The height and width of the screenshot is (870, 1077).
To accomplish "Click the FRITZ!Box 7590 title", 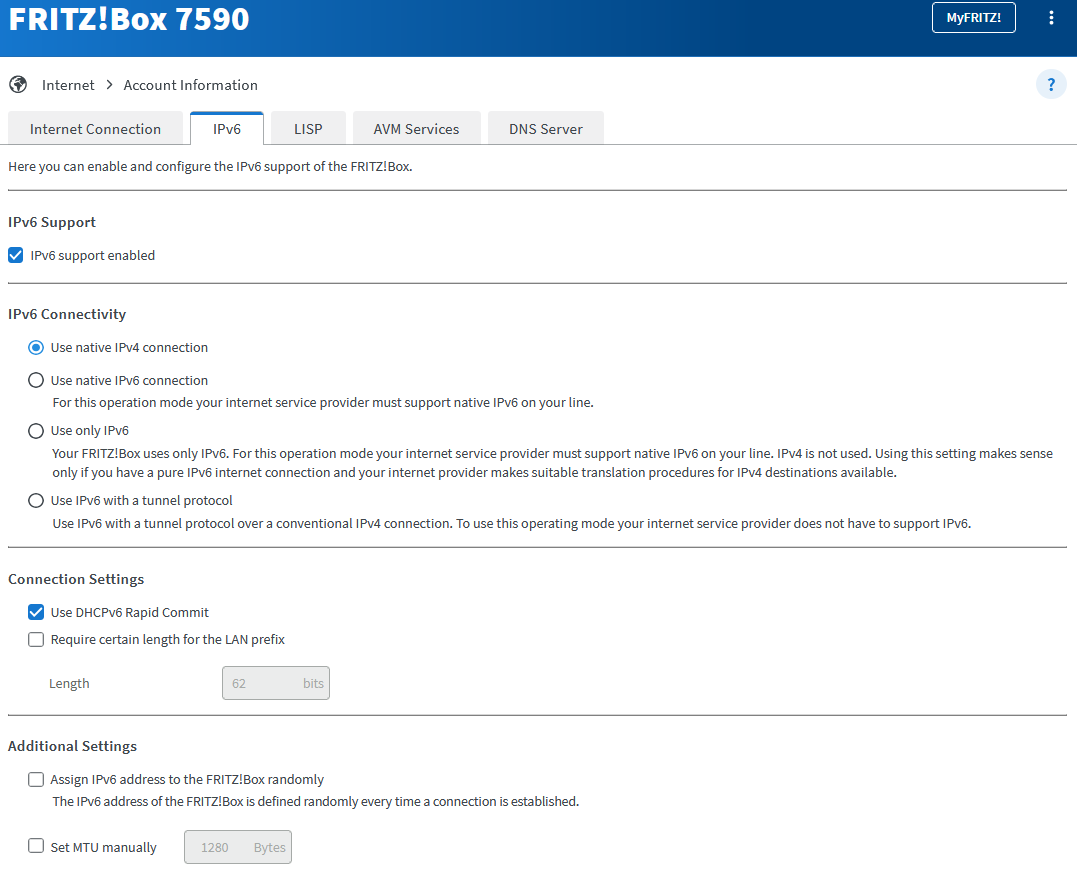I will pyautogui.click(x=129, y=19).
